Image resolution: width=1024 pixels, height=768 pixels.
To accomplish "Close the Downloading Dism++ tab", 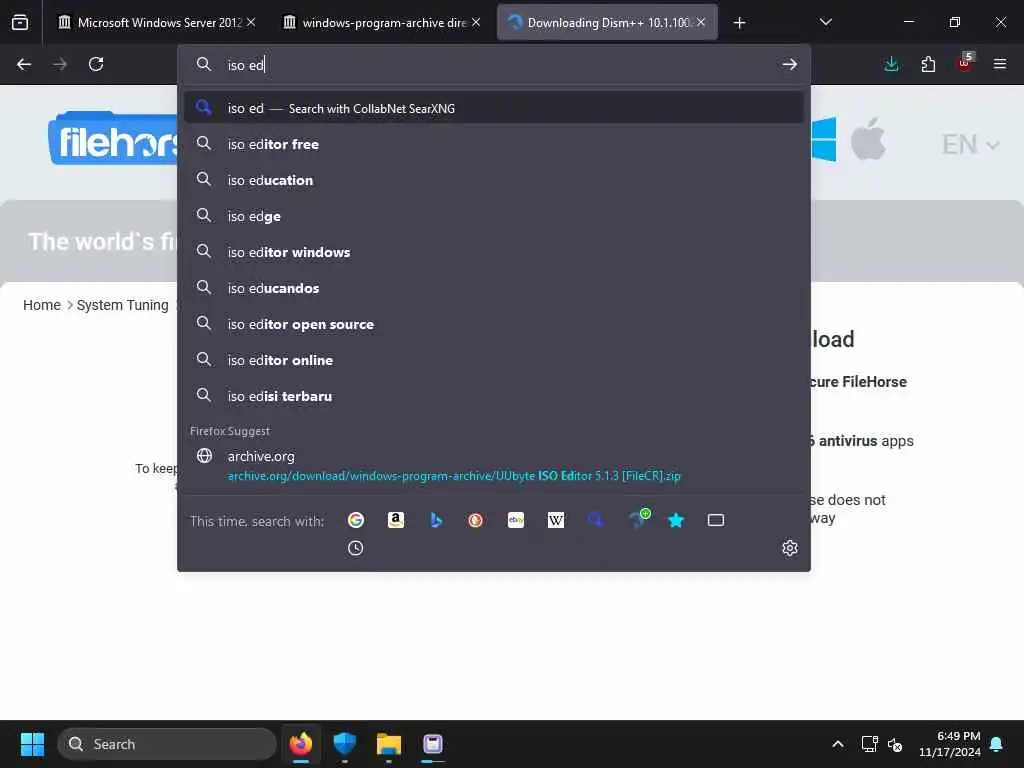I will (x=701, y=22).
